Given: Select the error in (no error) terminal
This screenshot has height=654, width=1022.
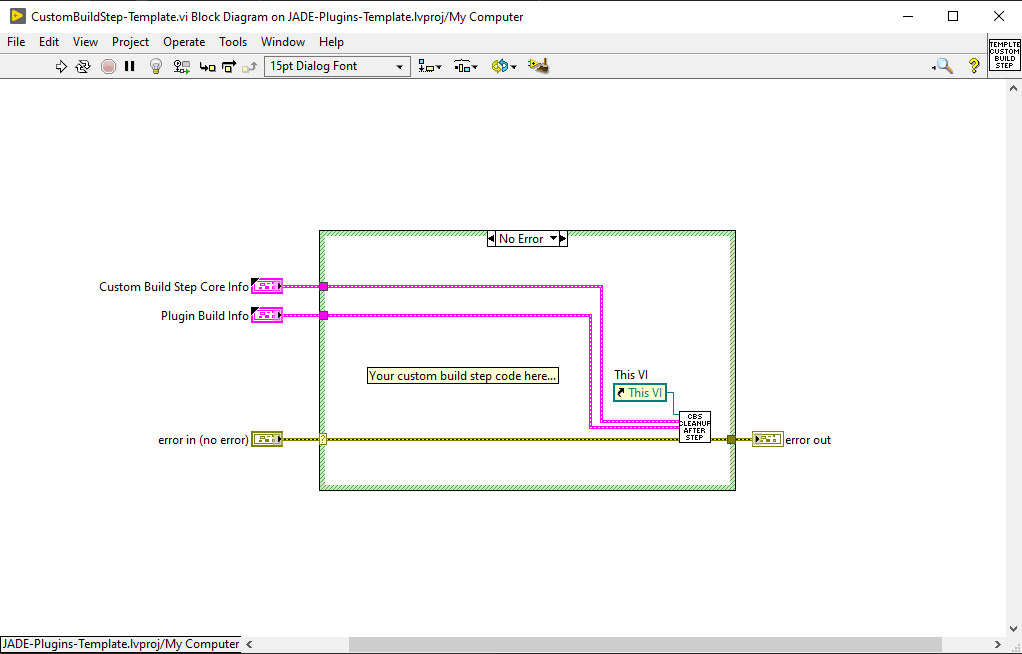Looking at the screenshot, I should 266,438.
